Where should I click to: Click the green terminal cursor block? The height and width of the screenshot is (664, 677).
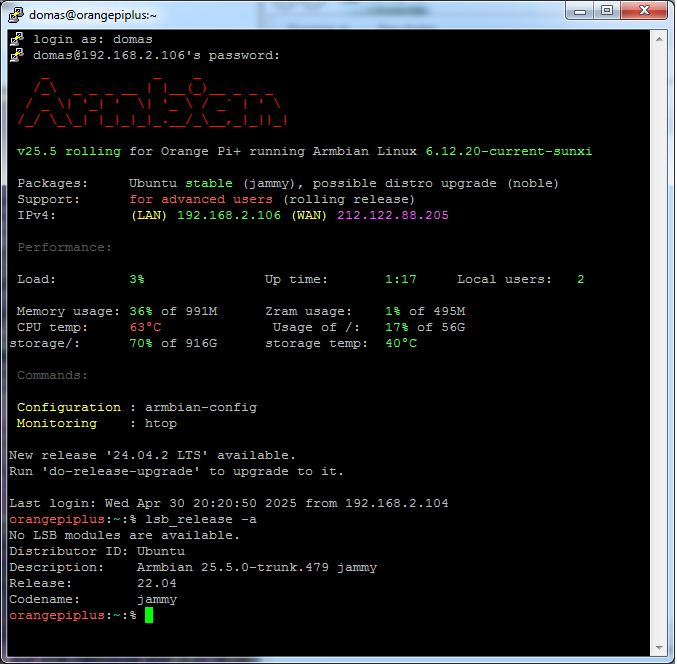(149, 615)
